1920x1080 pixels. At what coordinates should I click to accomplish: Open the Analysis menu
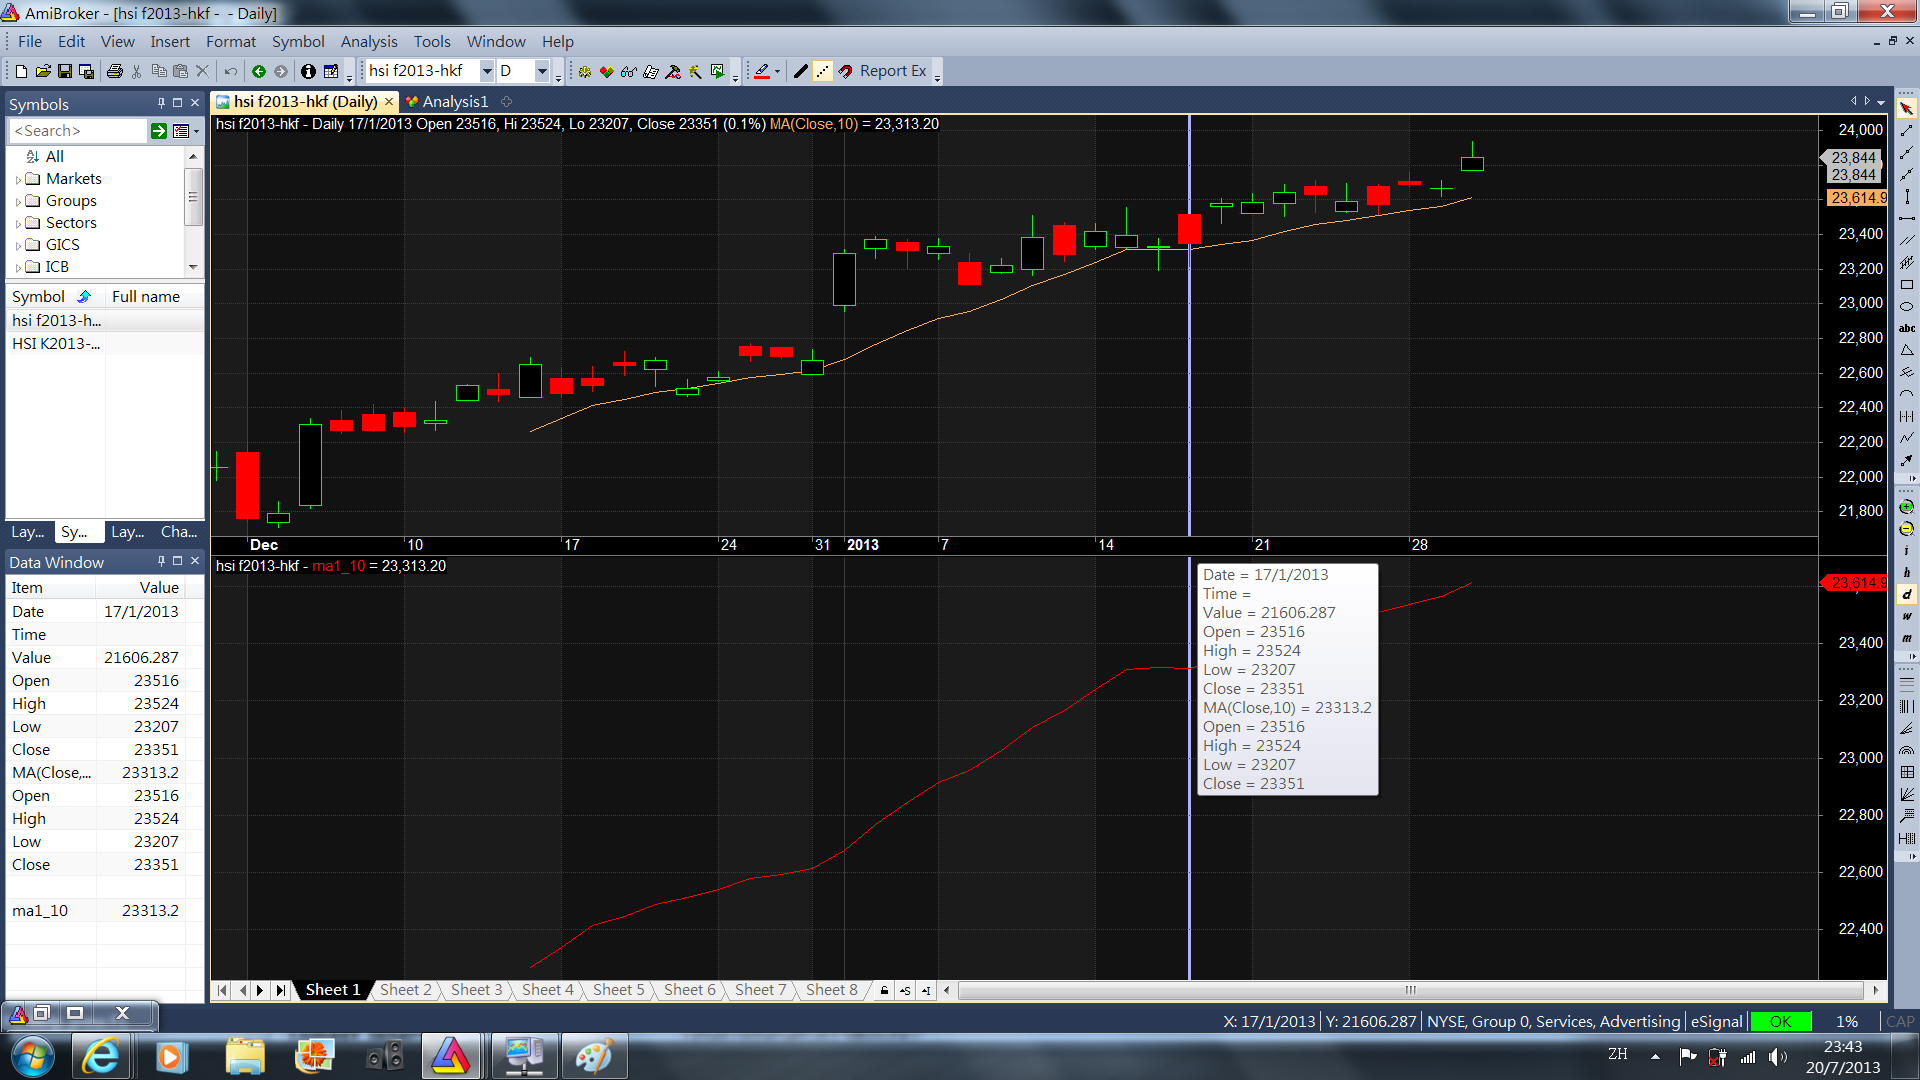click(x=369, y=41)
